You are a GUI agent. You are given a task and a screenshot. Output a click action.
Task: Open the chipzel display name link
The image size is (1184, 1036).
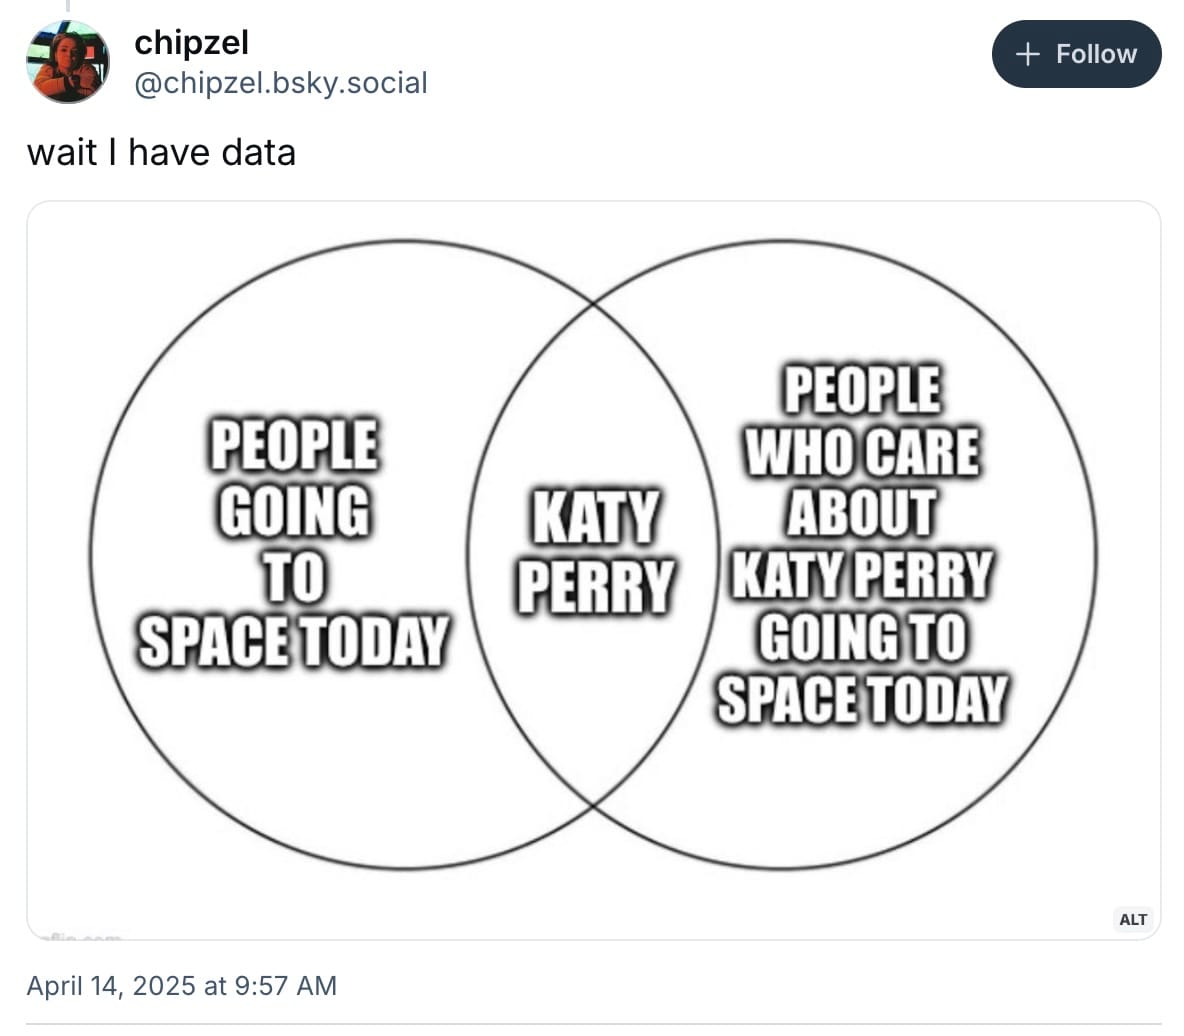coord(191,42)
